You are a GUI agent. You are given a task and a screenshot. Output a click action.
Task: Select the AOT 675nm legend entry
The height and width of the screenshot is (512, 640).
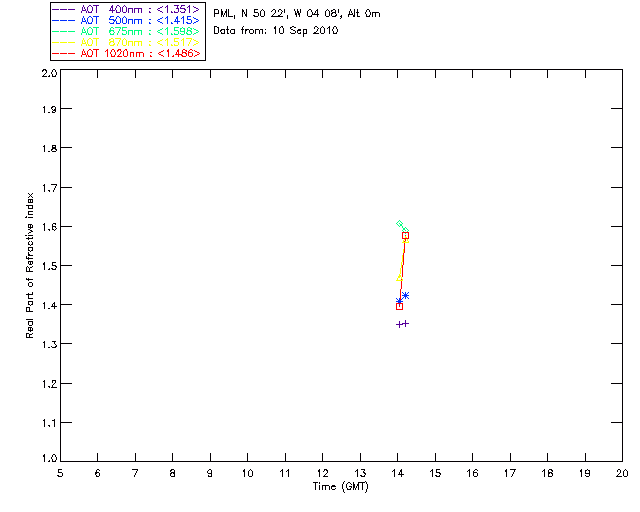[126, 31]
